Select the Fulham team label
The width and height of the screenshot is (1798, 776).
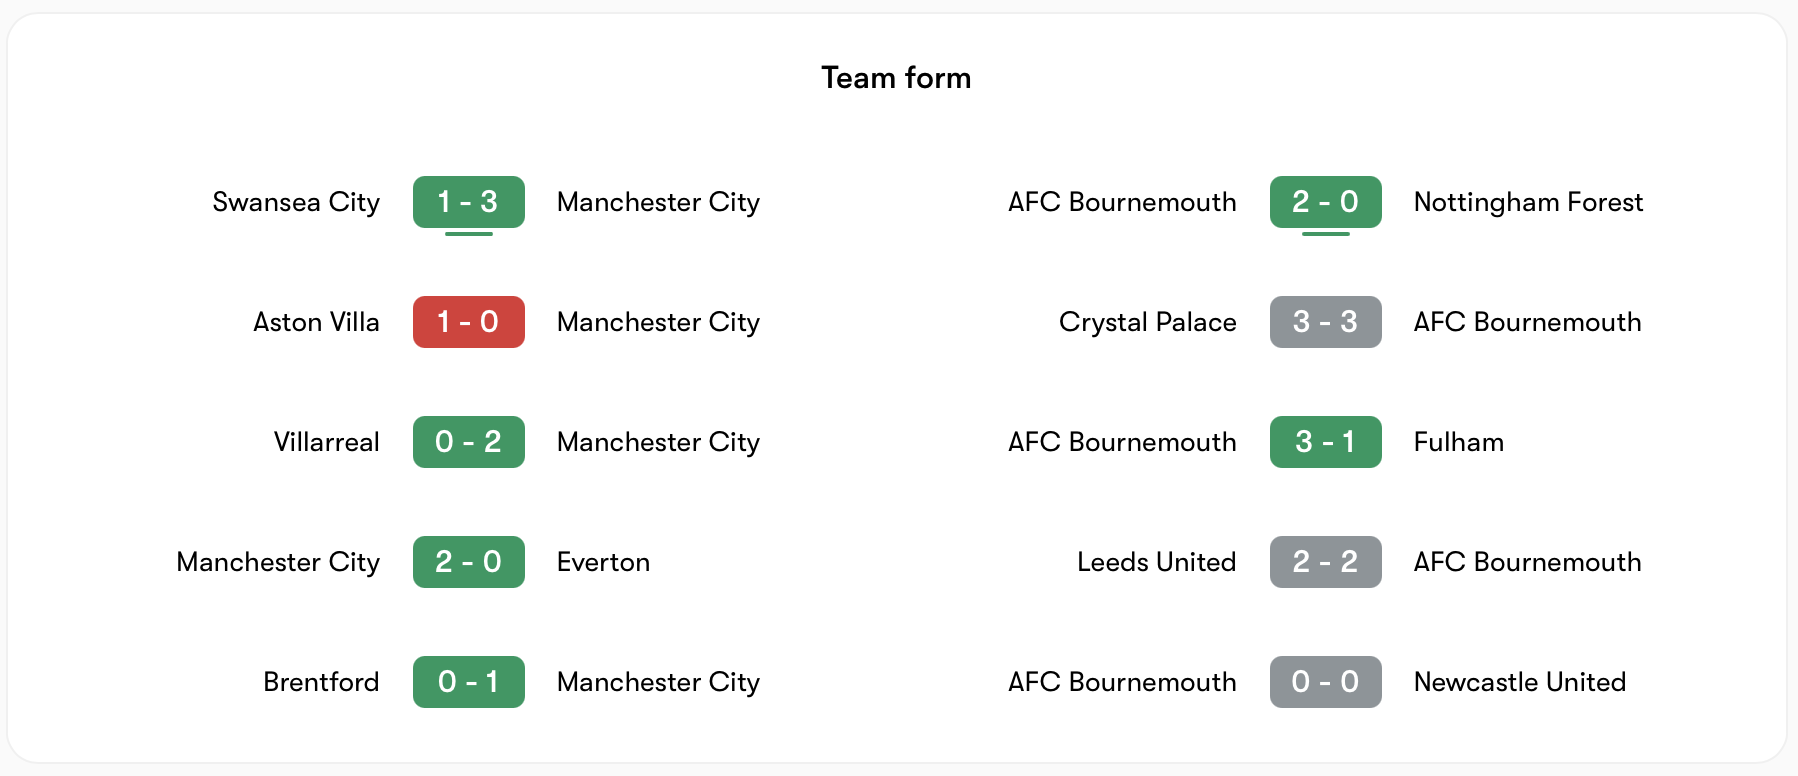[x=1458, y=441]
